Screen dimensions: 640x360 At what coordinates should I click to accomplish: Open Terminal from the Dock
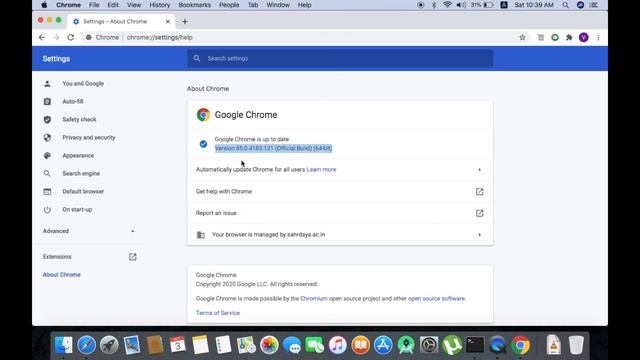475,345
